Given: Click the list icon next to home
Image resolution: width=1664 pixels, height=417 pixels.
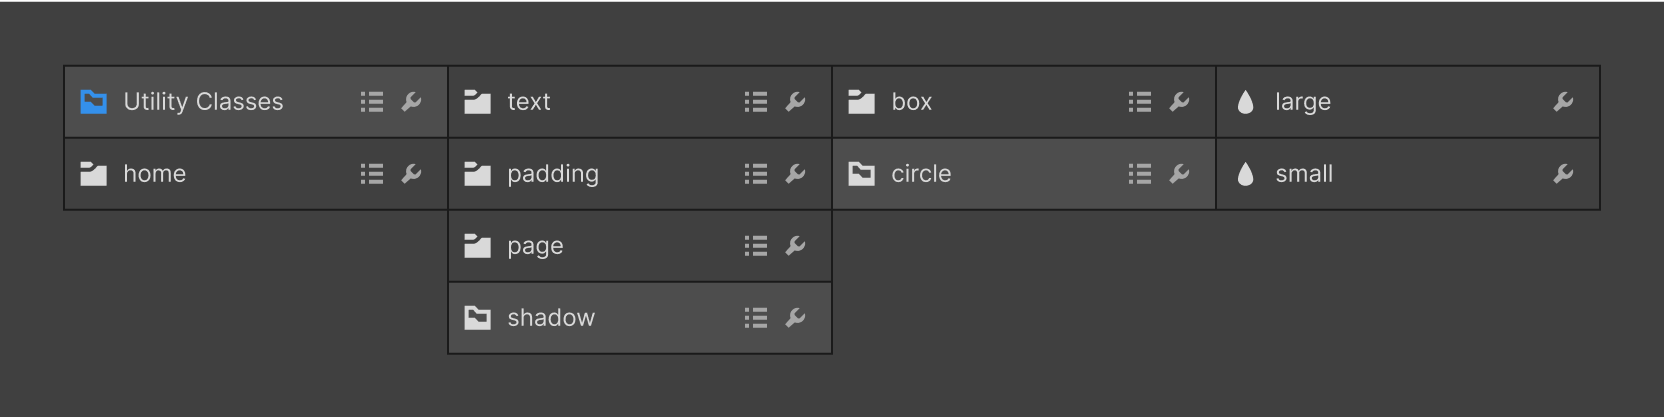Looking at the screenshot, I should pos(372,174).
